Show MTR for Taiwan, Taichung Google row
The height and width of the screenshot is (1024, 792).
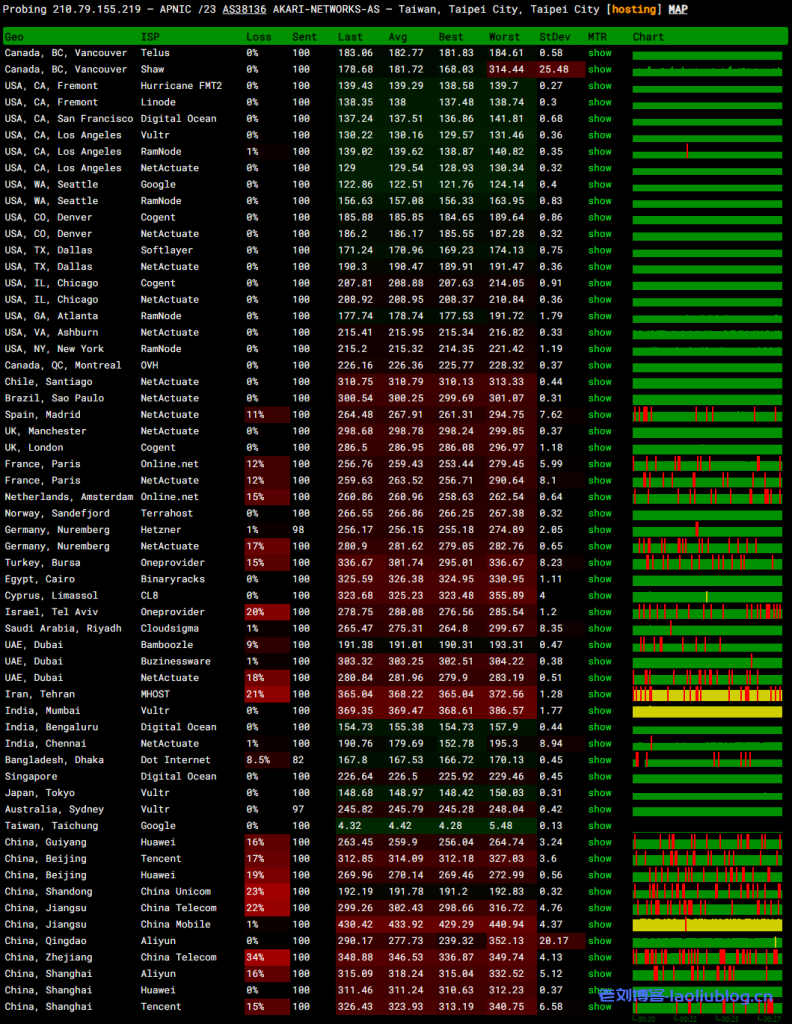tap(599, 826)
